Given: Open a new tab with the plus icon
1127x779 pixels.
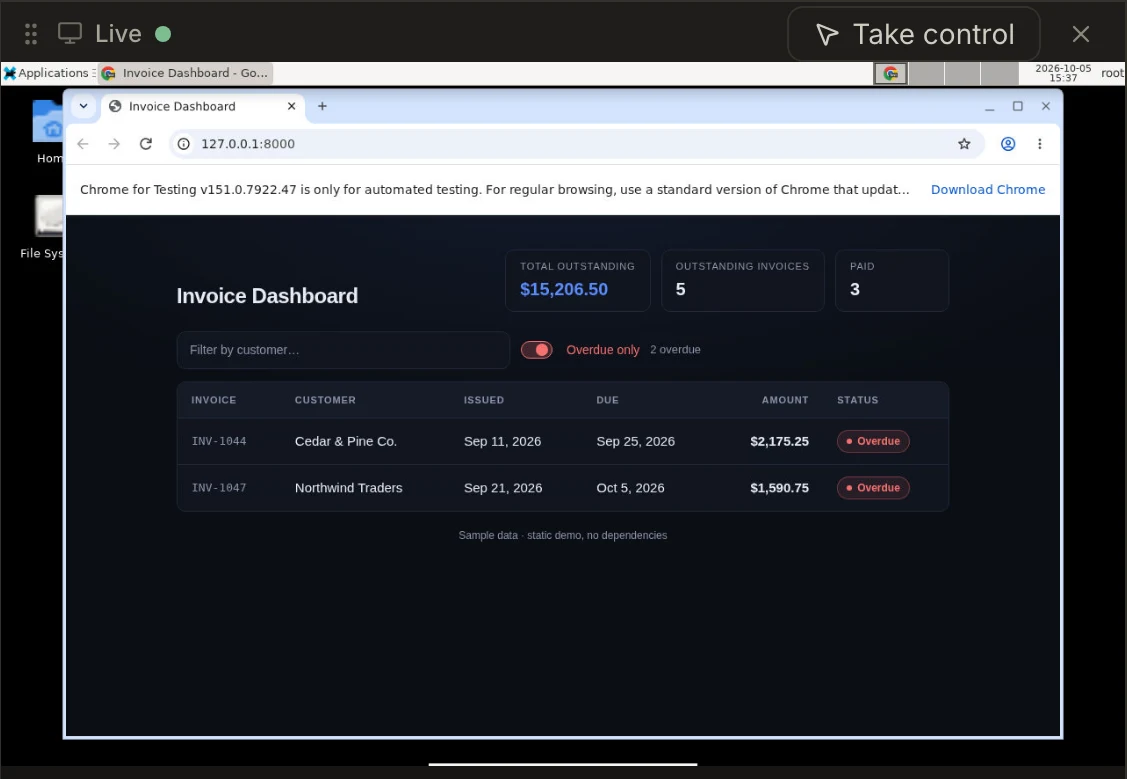Looking at the screenshot, I should [x=322, y=106].
